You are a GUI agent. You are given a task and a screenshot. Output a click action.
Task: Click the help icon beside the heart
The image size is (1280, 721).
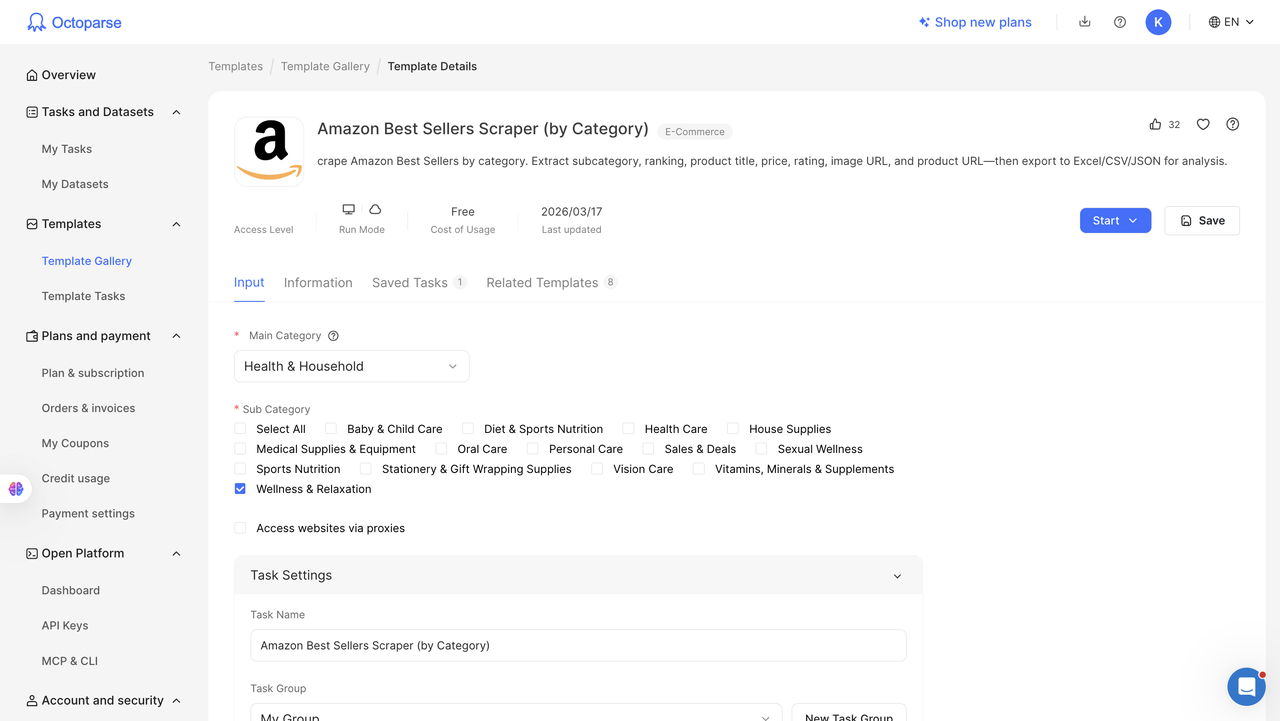coord(1233,125)
